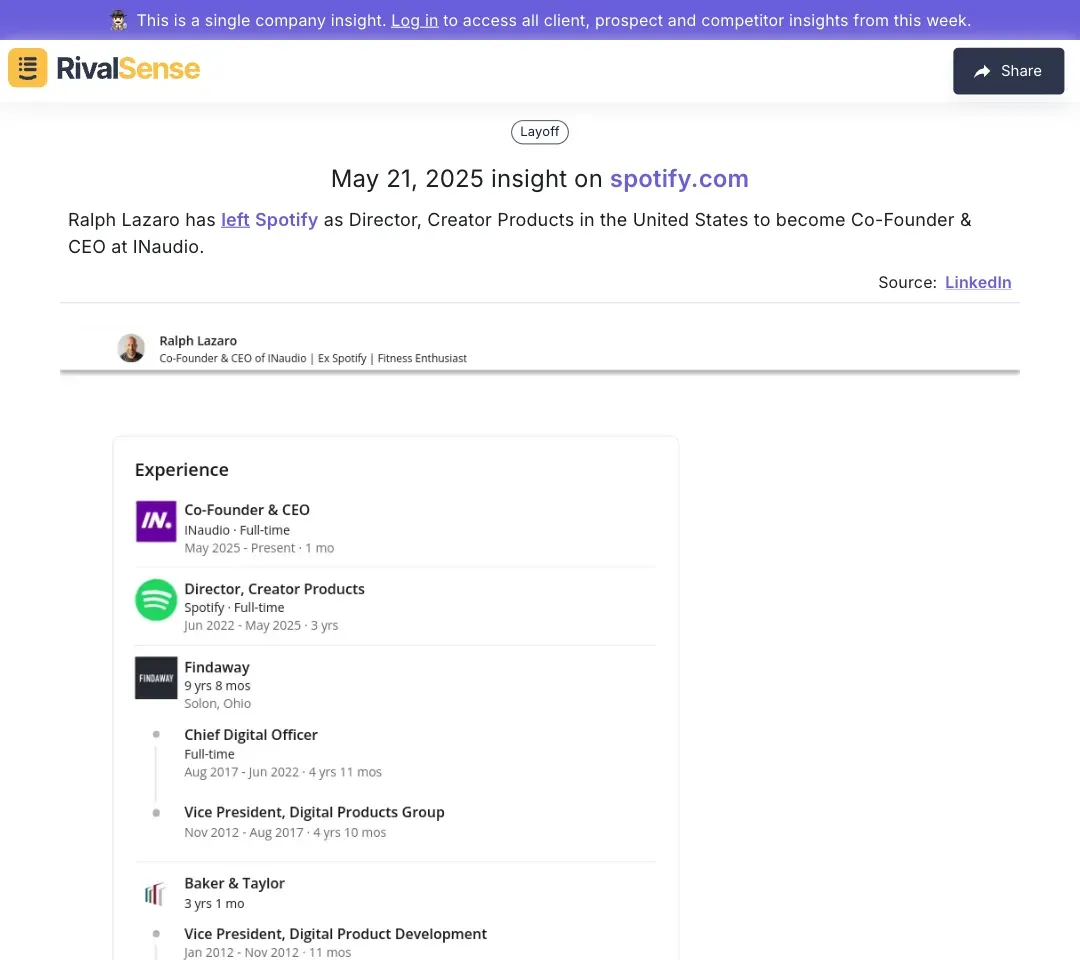Screen dimensions: 1080x960
Task: Open the spotify.com link in heading
Action: 679,178
